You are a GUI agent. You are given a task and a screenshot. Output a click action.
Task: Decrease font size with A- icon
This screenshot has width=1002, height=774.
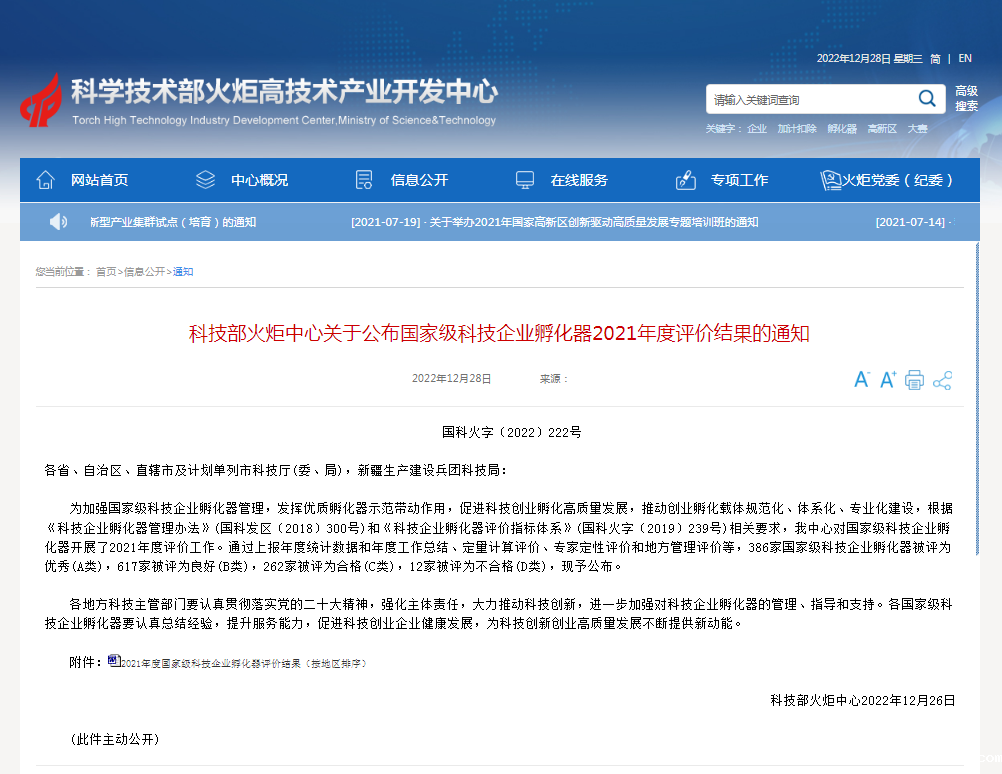(x=861, y=380)
